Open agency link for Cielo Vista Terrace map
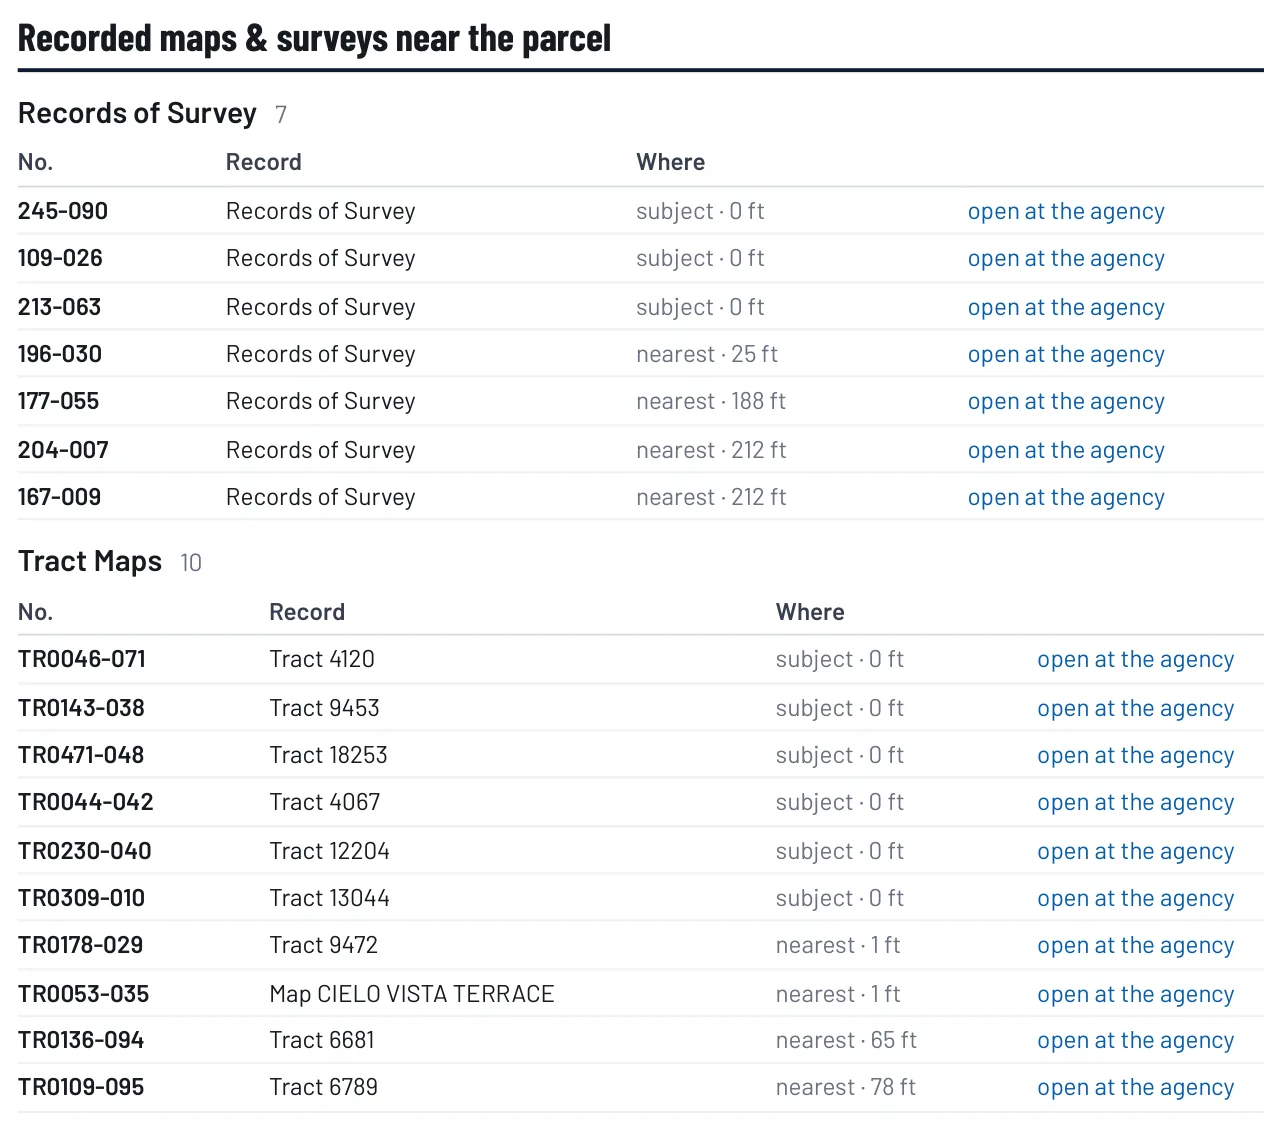Screen dimensions: 1264x1129 pos(1136,994)
